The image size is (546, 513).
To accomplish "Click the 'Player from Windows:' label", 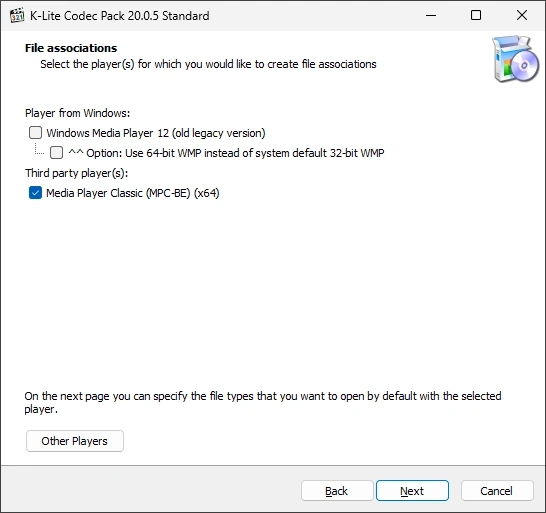I will [x=77, y=113].
